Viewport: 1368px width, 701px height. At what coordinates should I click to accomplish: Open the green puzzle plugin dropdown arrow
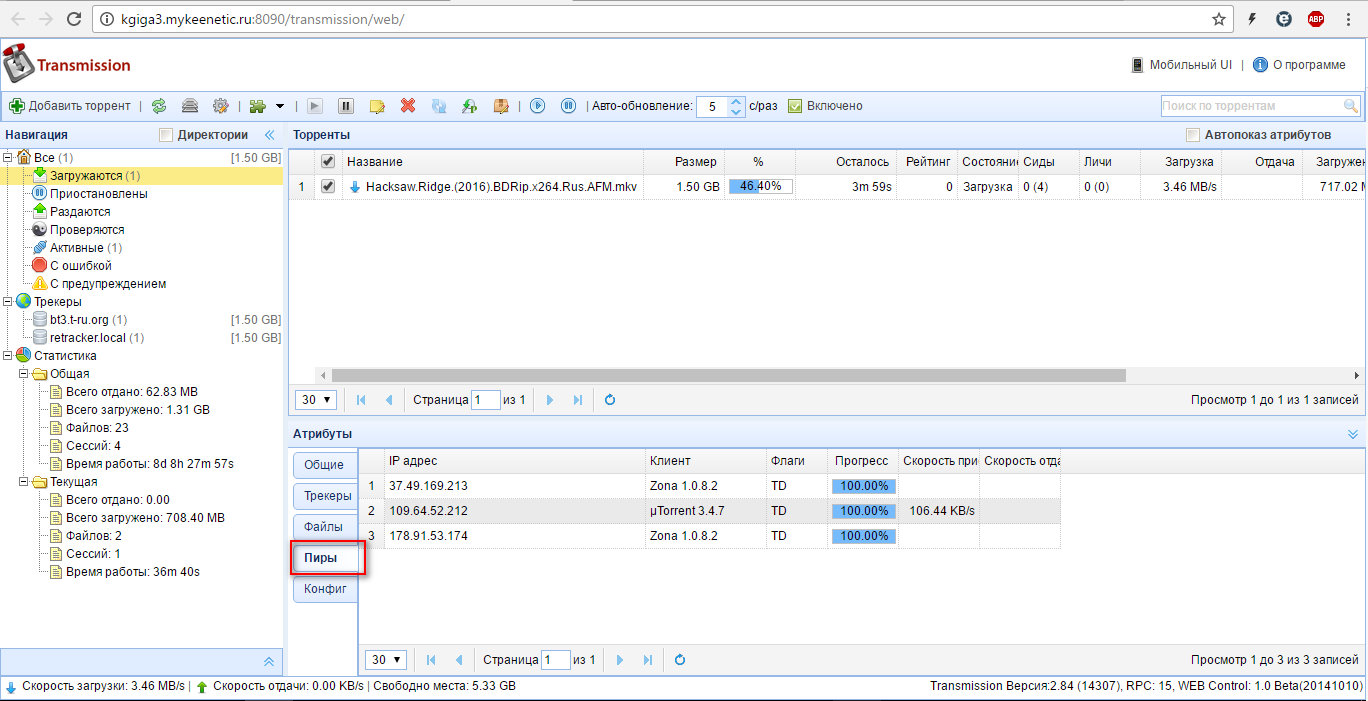(280, 106)
